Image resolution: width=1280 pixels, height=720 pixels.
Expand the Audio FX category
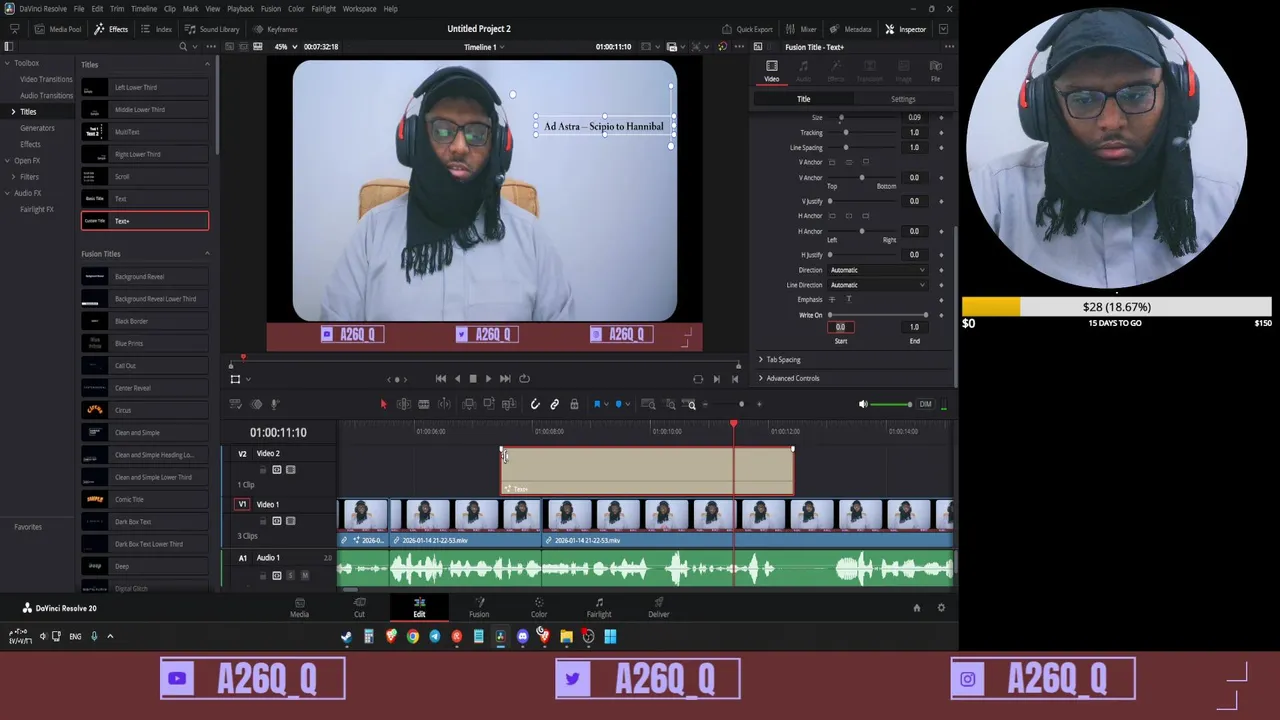click(6, 193)
